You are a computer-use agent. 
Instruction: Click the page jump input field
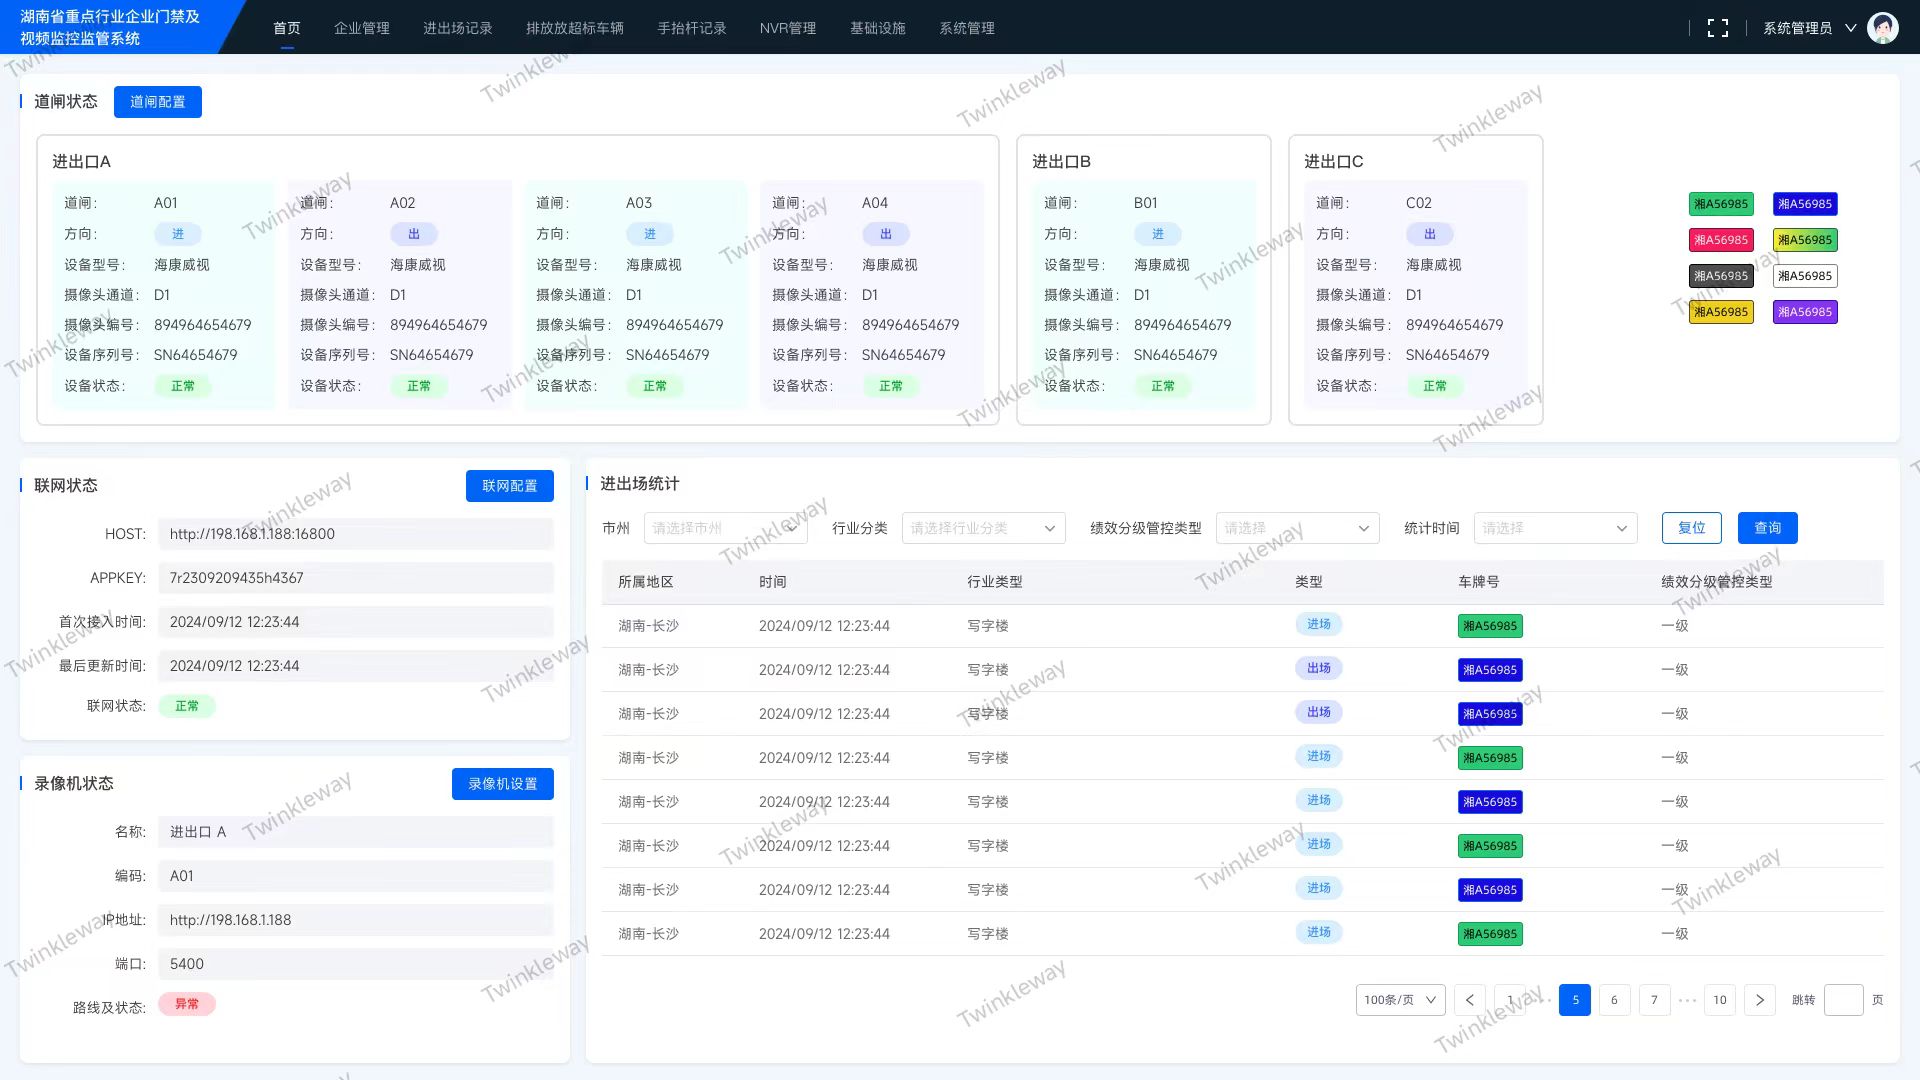coord(1842,1000)
